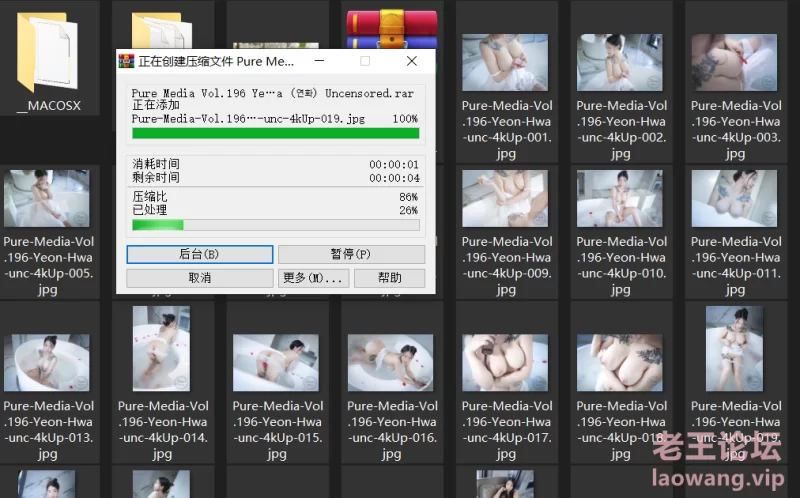Minimize the WinRAR compression dialog
The width and height of the screenshot is (800, 498).
319,61
